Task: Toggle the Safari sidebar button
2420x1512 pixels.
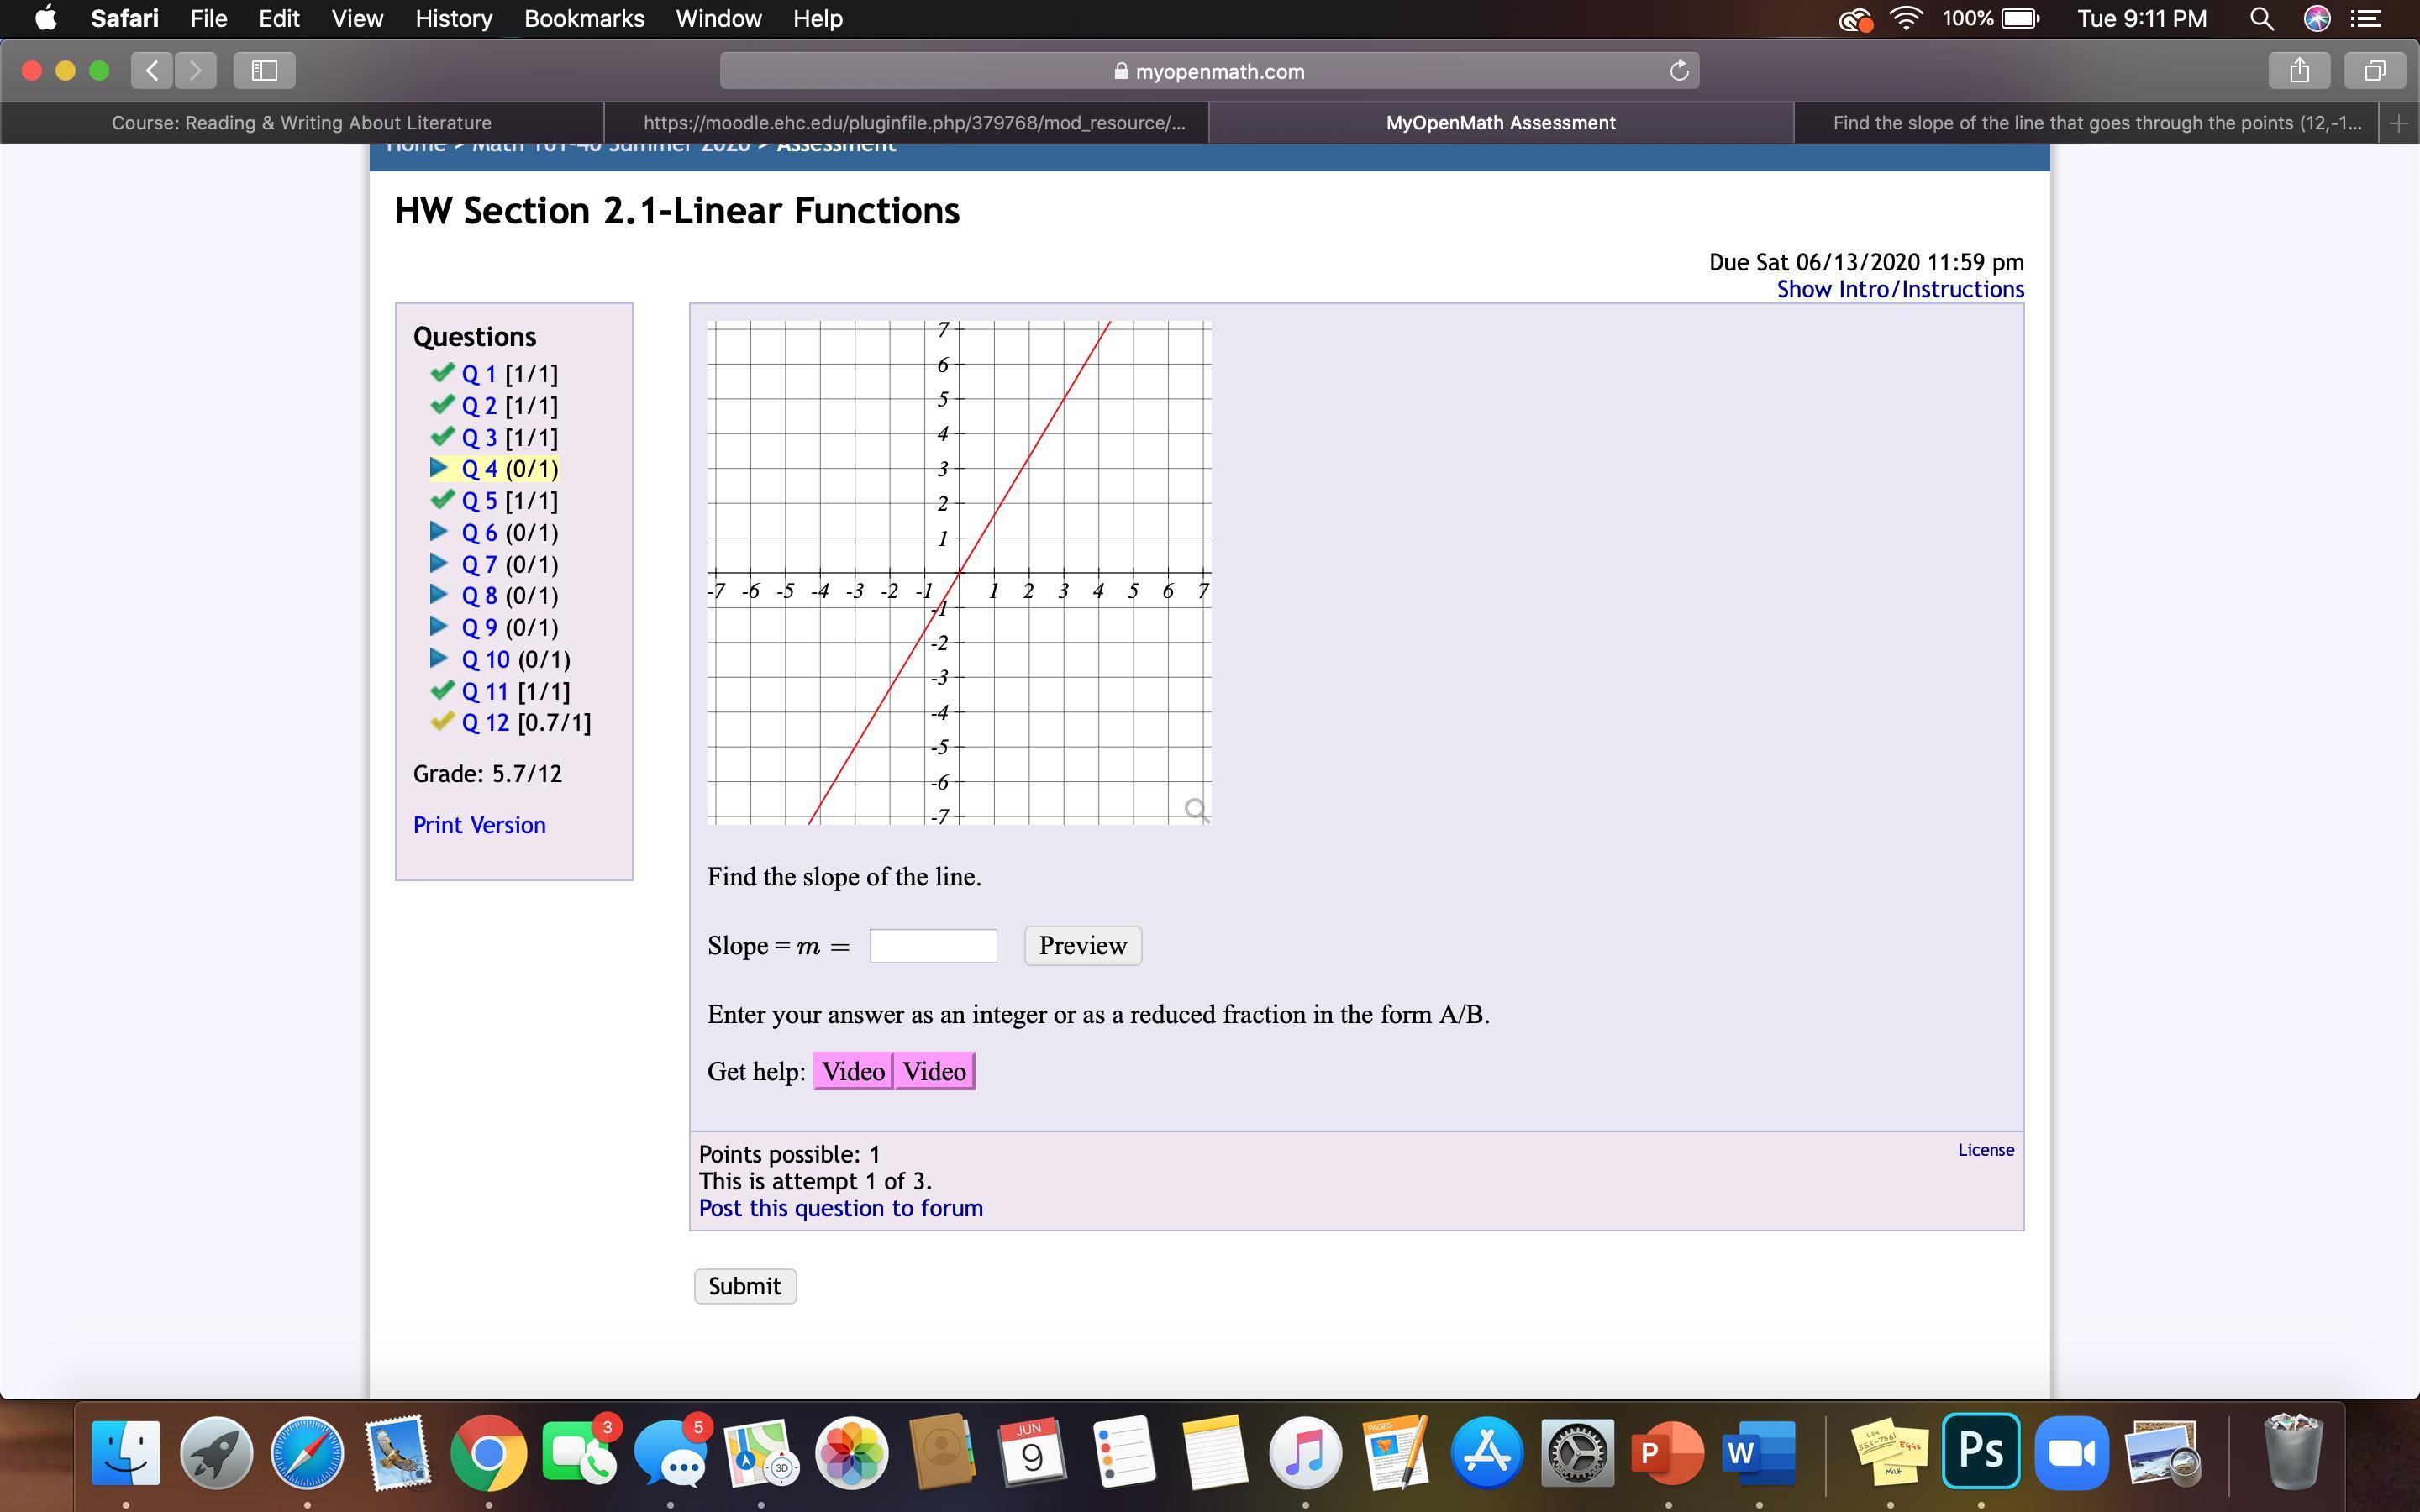Action: [x=264, y=70]
